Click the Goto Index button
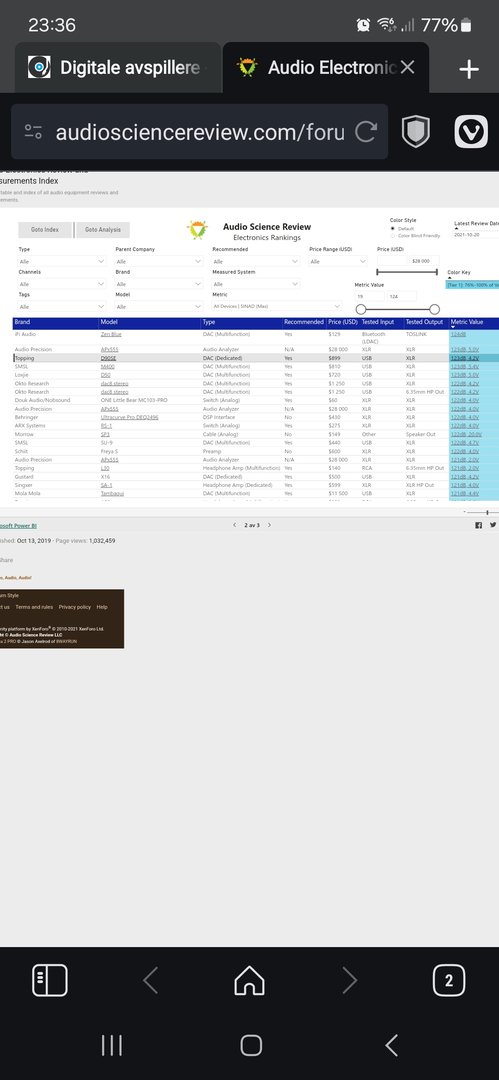Screen dimensions: 499x1080 coord(45,230)
